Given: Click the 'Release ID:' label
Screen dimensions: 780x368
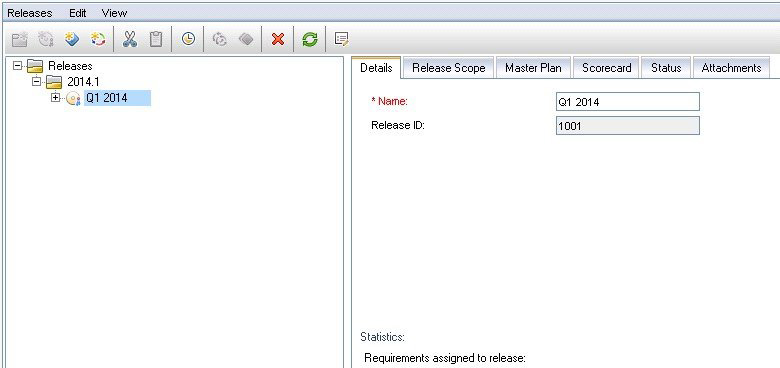Looking at the screenshot, I should 397,125.
